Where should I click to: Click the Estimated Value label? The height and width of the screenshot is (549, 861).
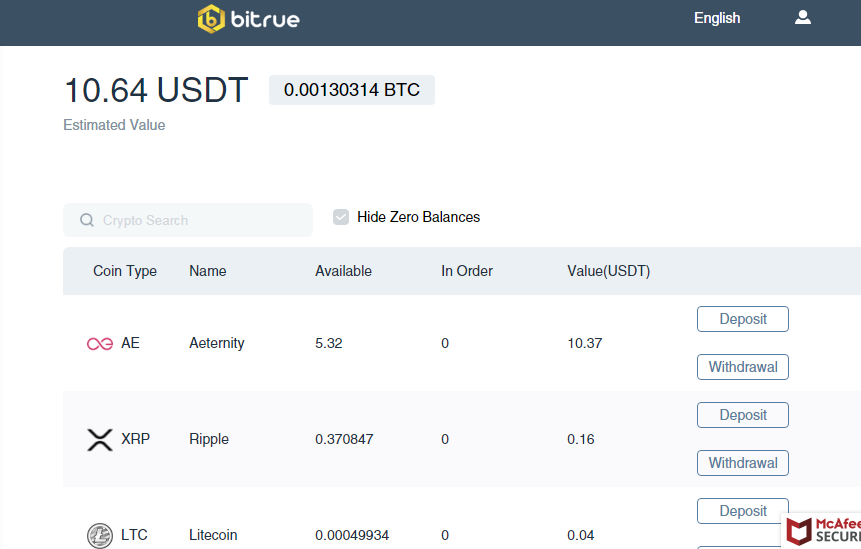pos(114,125)
